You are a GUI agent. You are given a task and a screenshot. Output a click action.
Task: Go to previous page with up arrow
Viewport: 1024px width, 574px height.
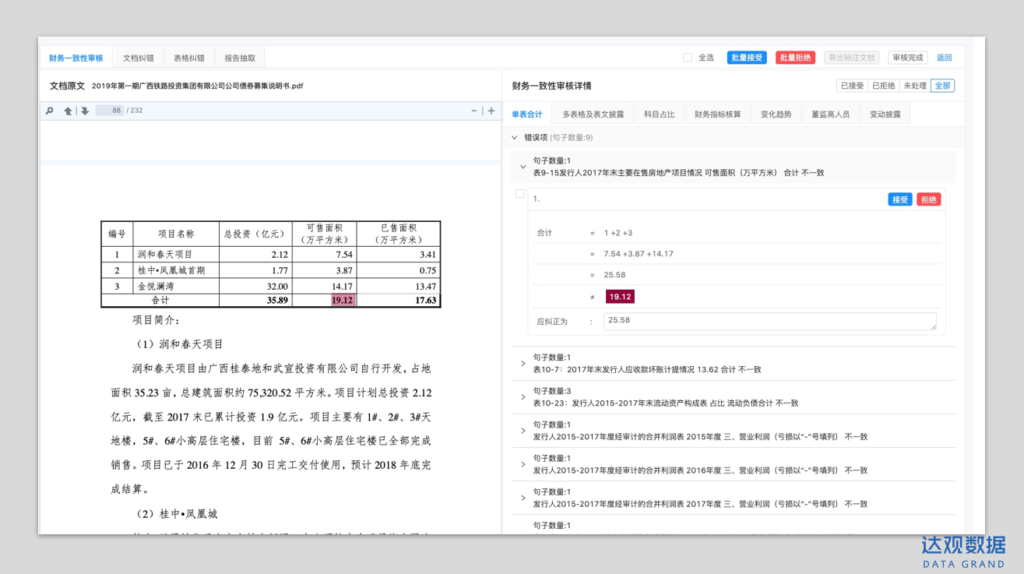pos(68,111)
